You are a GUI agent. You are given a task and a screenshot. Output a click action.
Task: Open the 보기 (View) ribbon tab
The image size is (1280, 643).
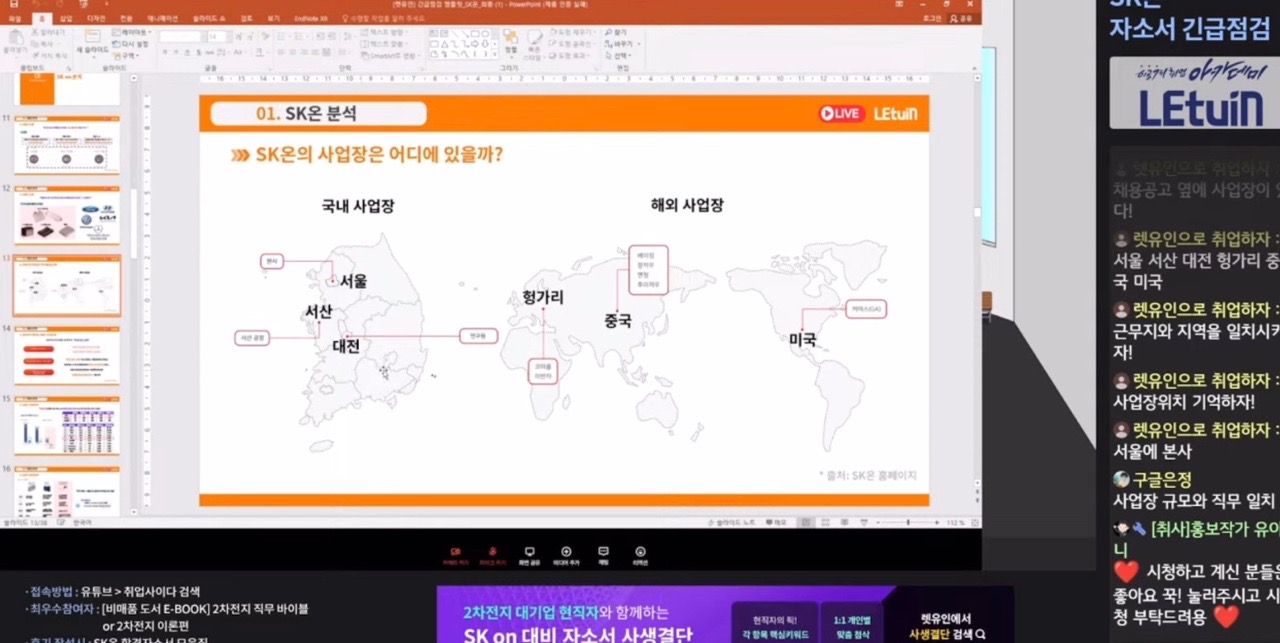tap(273, 18)
